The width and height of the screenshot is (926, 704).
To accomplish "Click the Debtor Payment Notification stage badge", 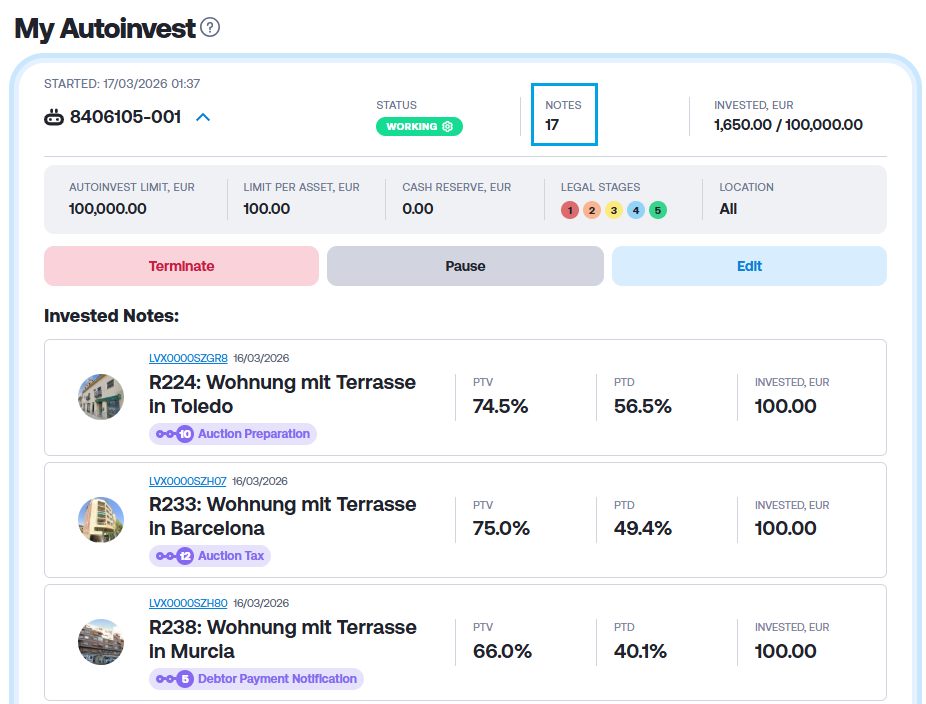I will point(256,679).
